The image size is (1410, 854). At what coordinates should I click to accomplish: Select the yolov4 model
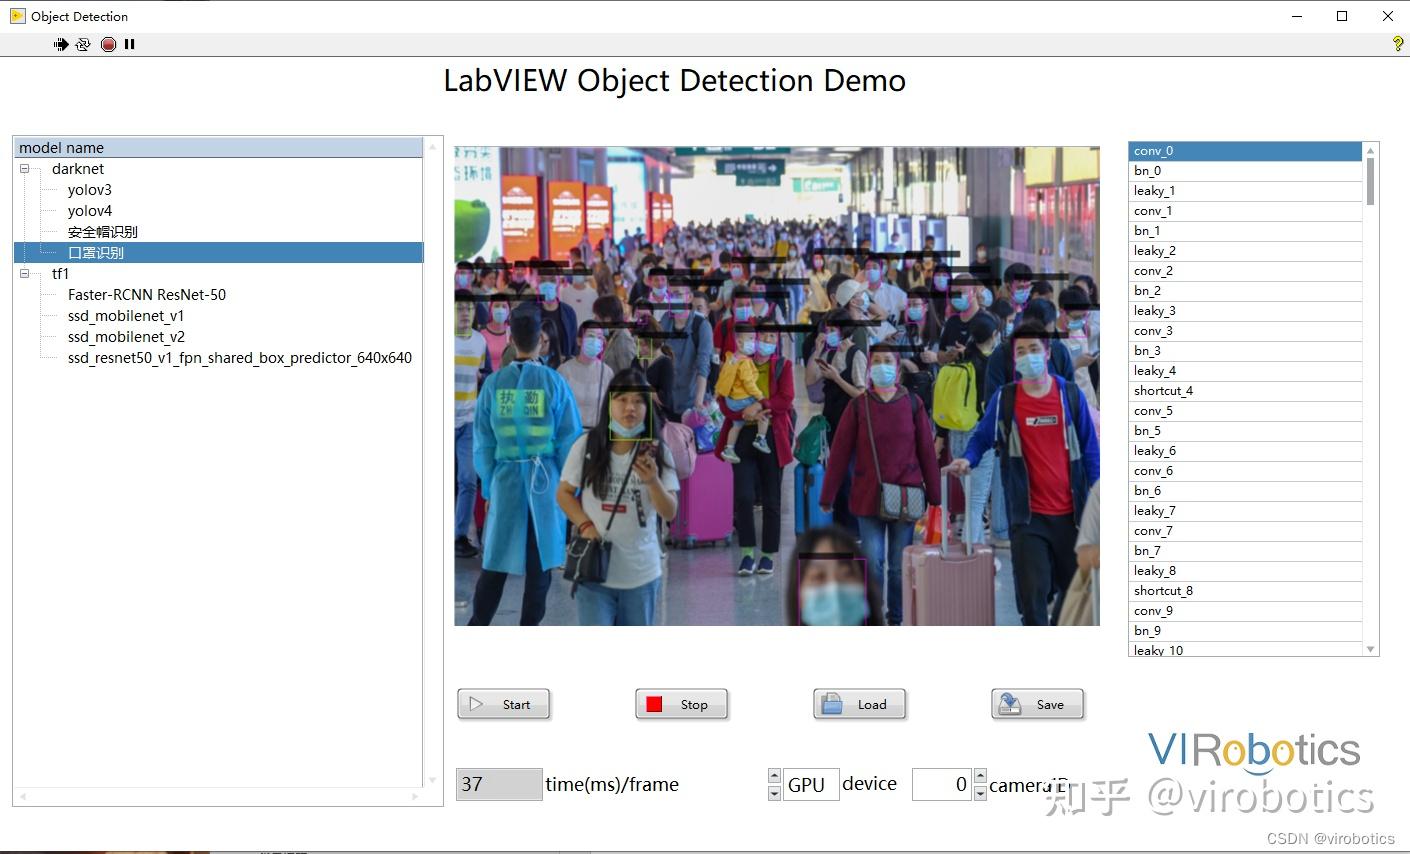click(89, 210)
